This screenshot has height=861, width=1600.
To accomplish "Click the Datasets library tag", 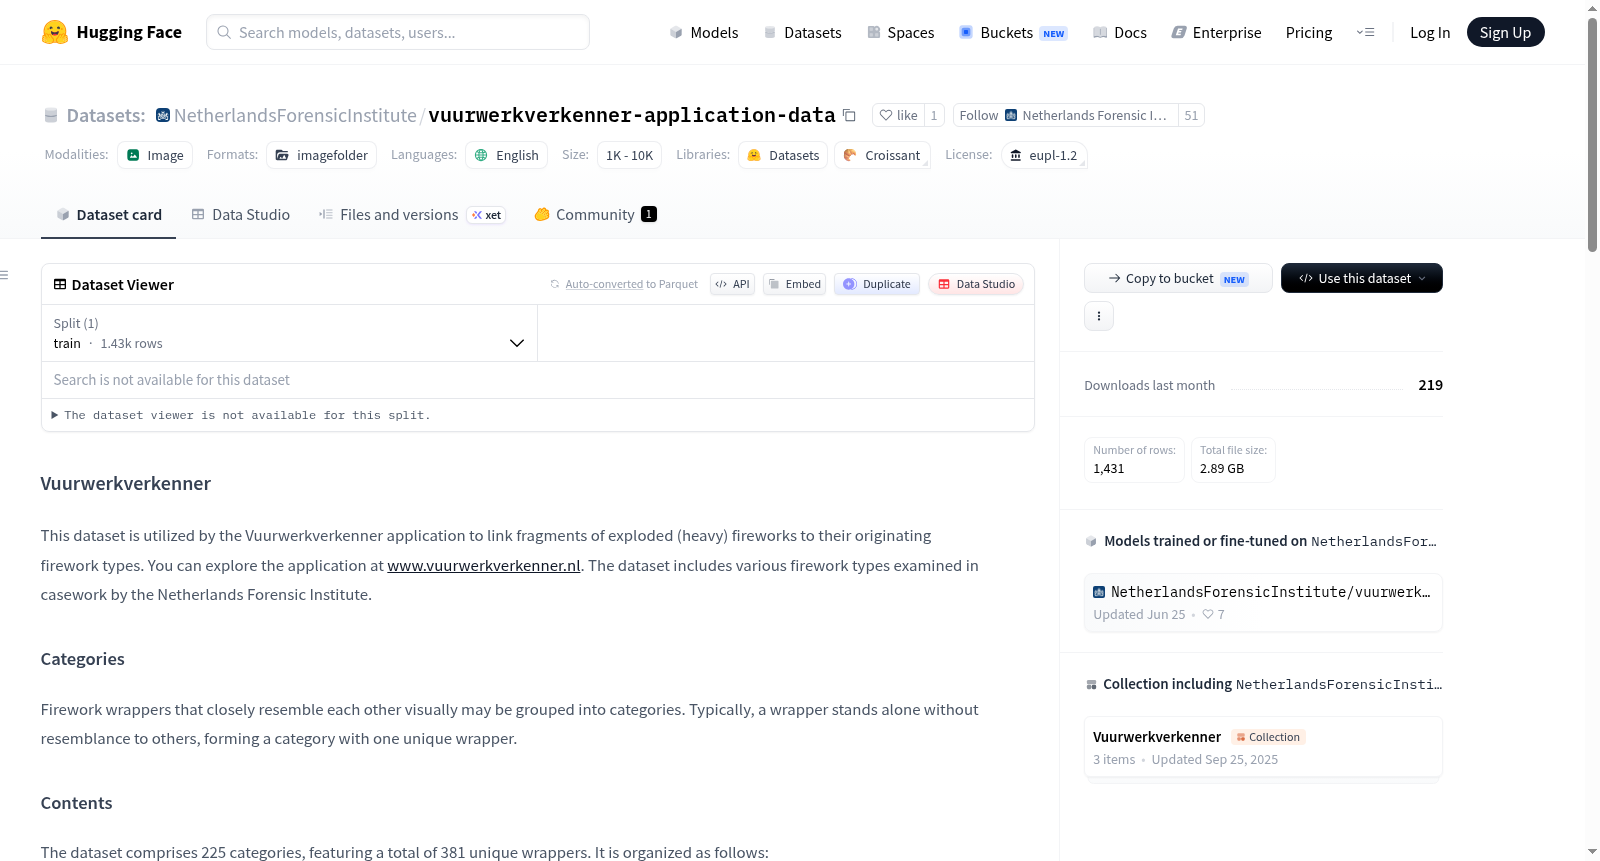I will tap(783, 155).
